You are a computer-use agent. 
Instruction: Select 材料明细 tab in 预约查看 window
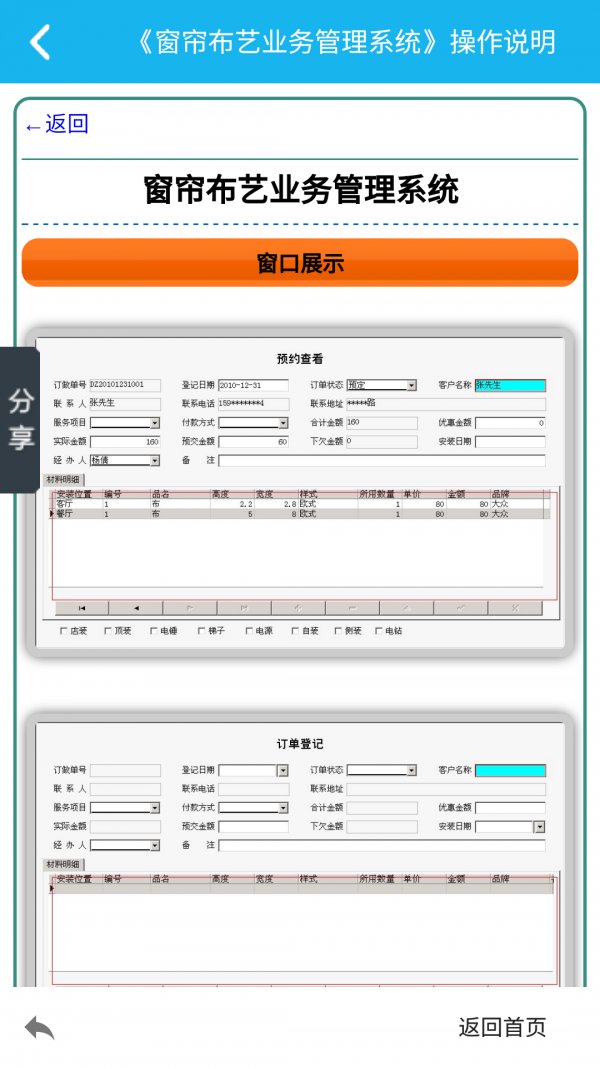tap(64, 480)
